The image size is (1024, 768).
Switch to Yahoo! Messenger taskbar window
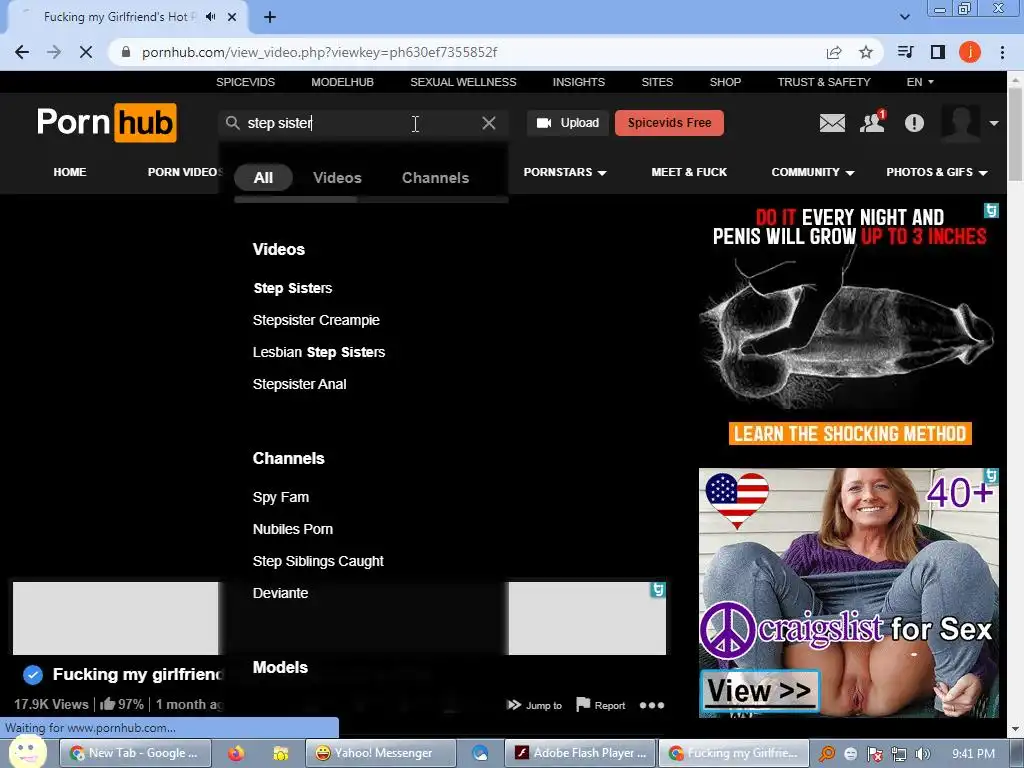tap(381, 754)
